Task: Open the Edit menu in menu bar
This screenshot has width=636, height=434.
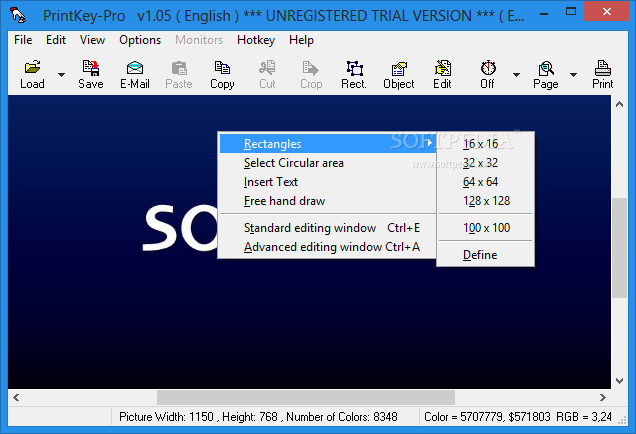Action: pos(56,40)
